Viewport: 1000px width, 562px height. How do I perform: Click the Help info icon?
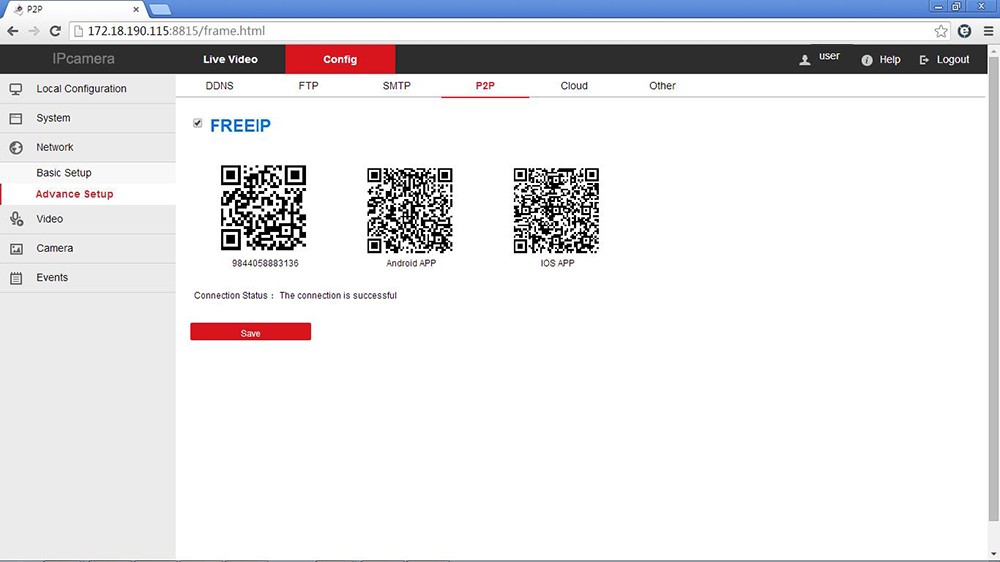coord(867,60)
